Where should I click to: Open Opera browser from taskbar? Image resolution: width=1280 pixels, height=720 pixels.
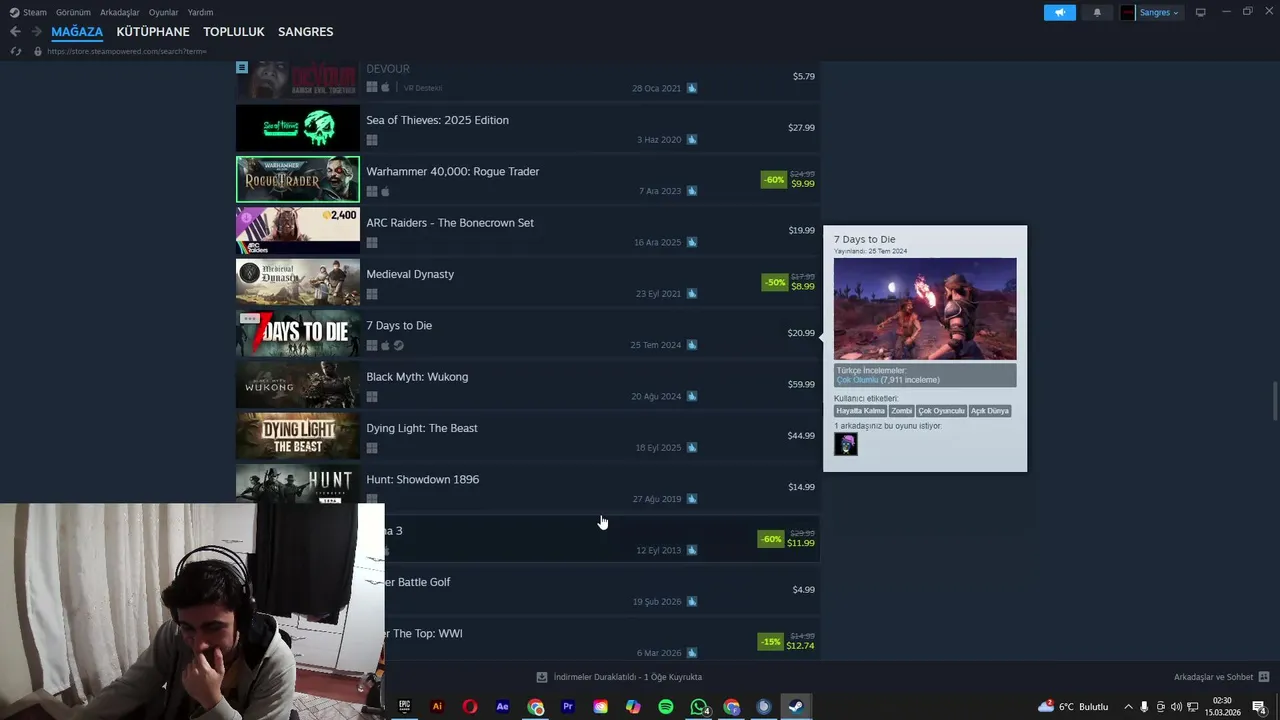[x=470, y=706]
